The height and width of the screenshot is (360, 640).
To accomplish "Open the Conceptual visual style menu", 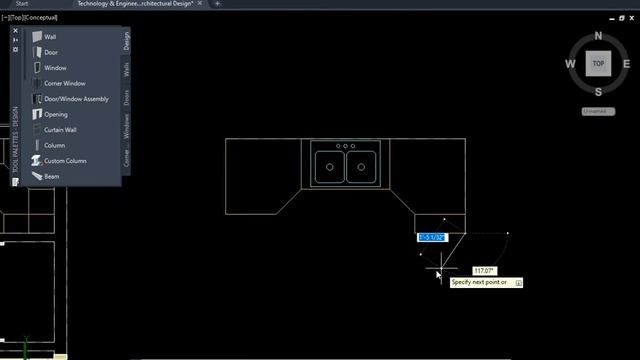I will tap(40, 18).
